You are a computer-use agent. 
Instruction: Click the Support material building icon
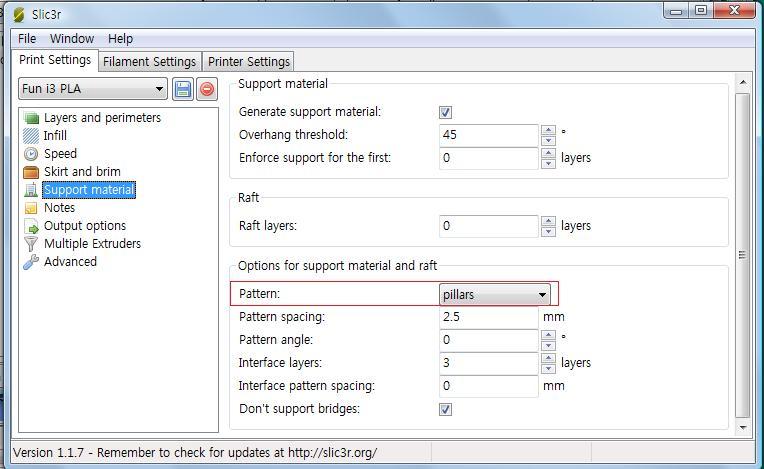pos(31,190)
